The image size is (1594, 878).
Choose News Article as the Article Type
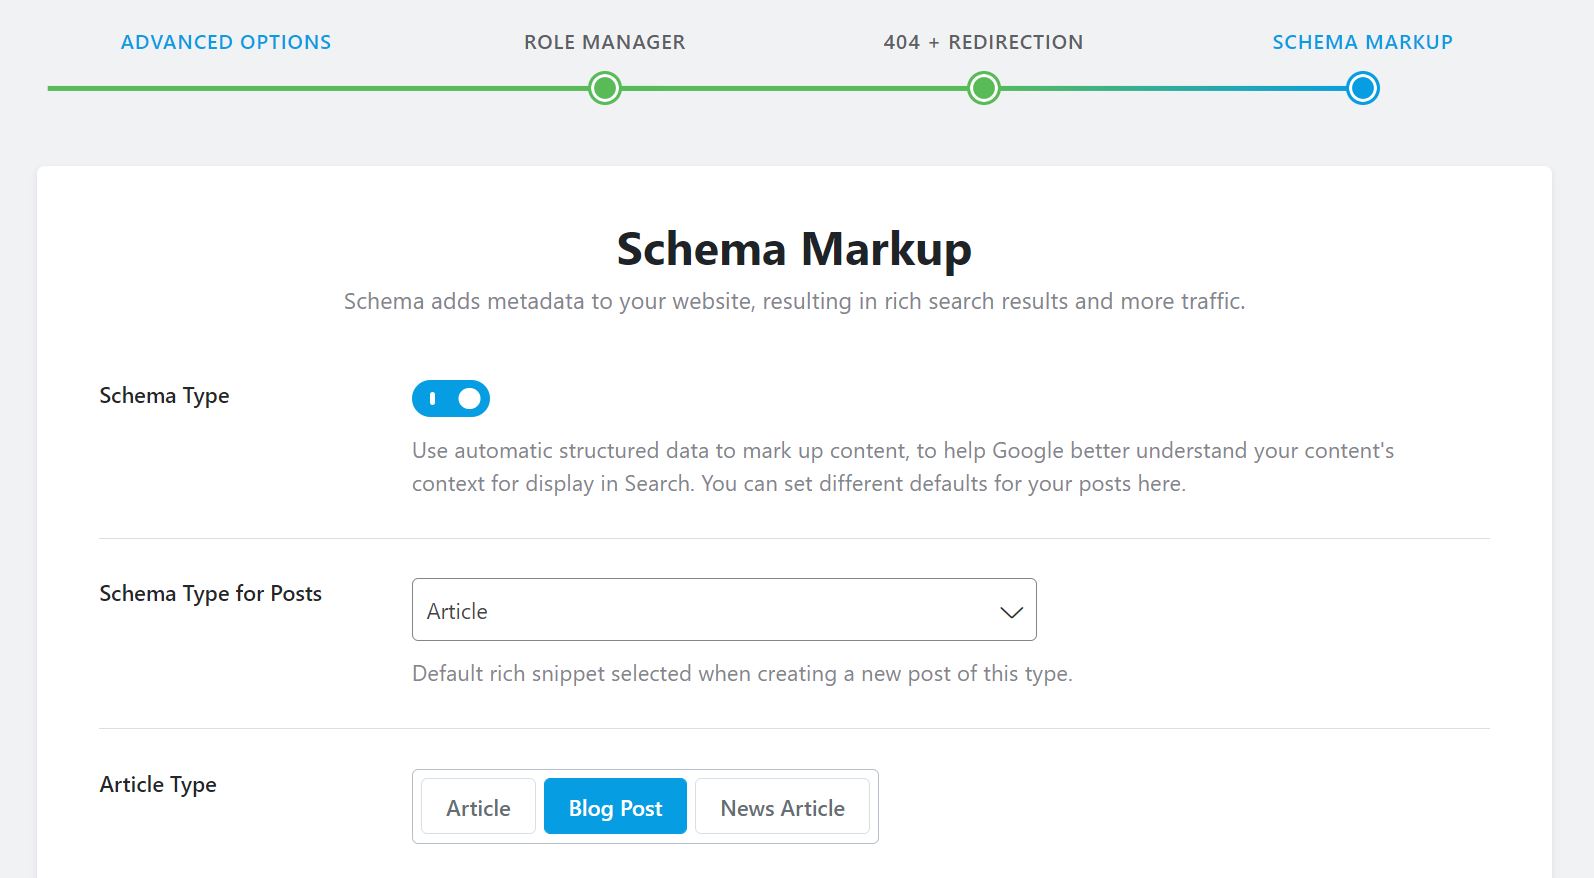coord(782,806)
